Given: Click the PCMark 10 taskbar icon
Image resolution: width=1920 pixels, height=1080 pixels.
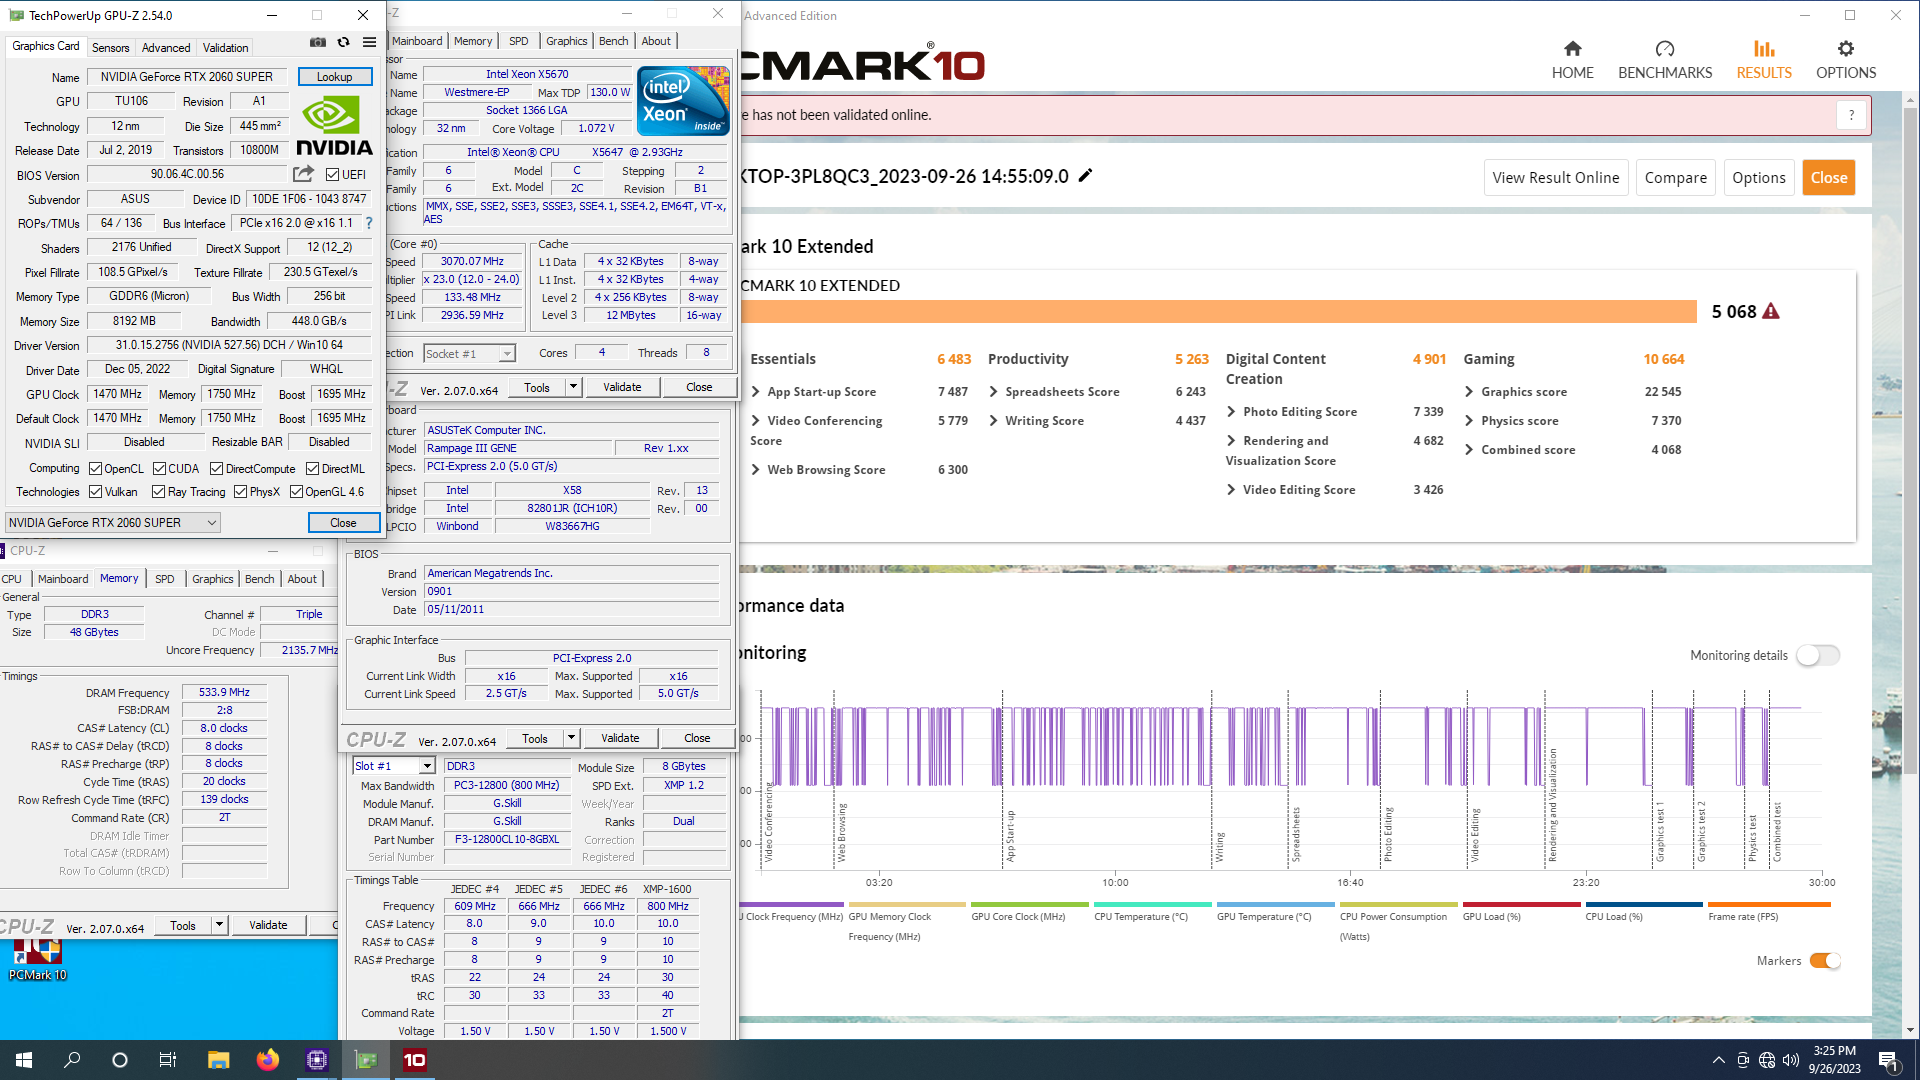Looking at the screenshot, I should (414, 1060).
